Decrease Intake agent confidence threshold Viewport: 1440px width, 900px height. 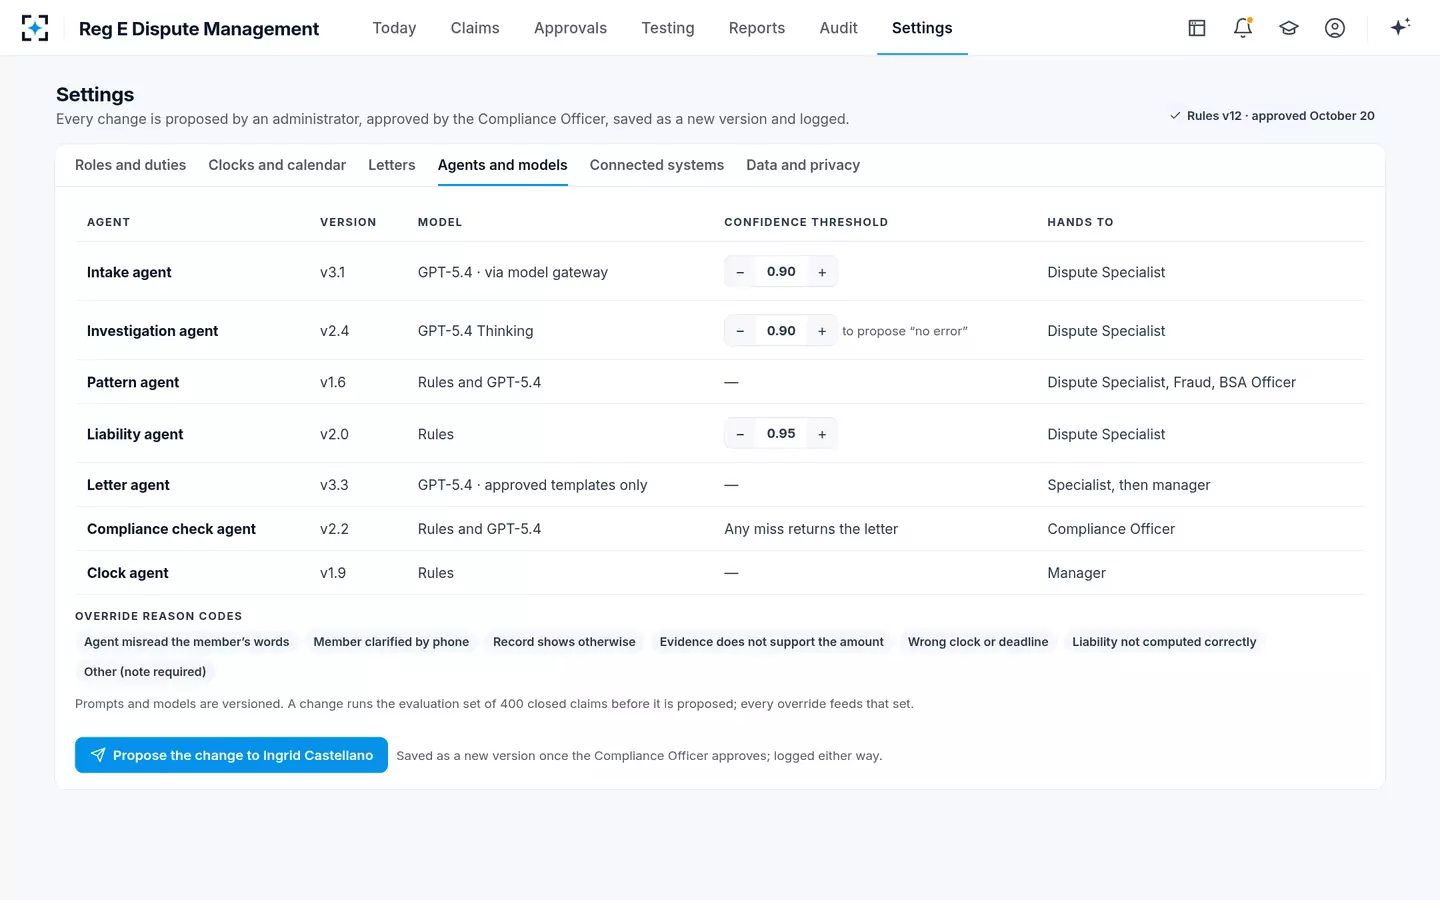[x=740, y=272]
